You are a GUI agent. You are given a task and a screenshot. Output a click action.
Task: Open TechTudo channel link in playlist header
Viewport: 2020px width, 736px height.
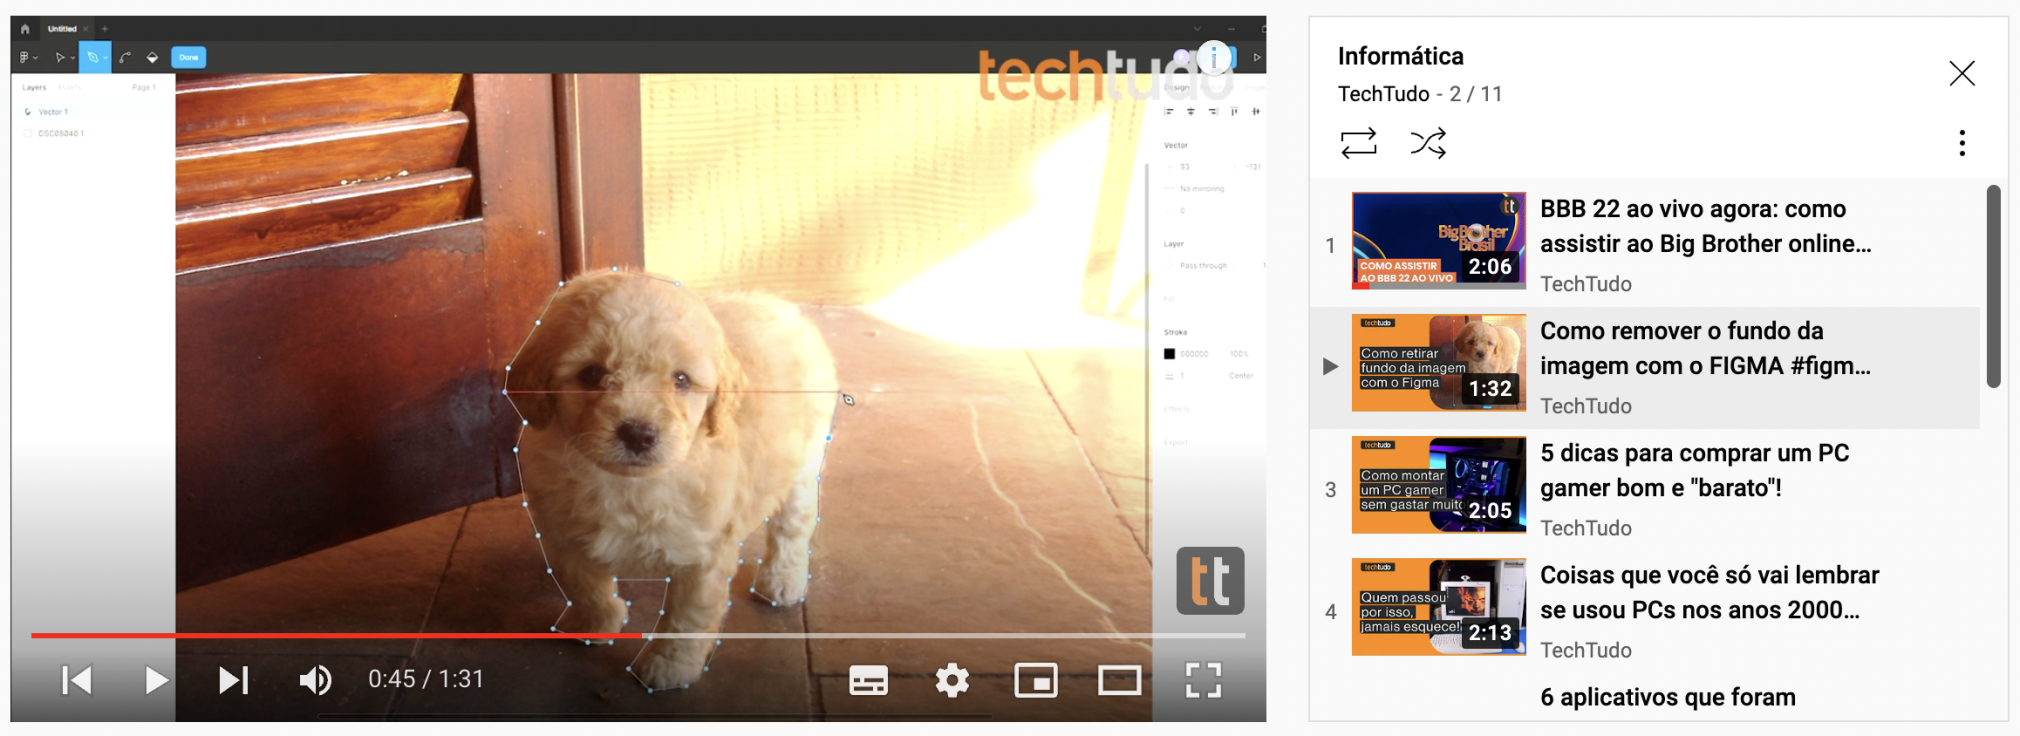pyautogui.click(x=1383, y=94)
